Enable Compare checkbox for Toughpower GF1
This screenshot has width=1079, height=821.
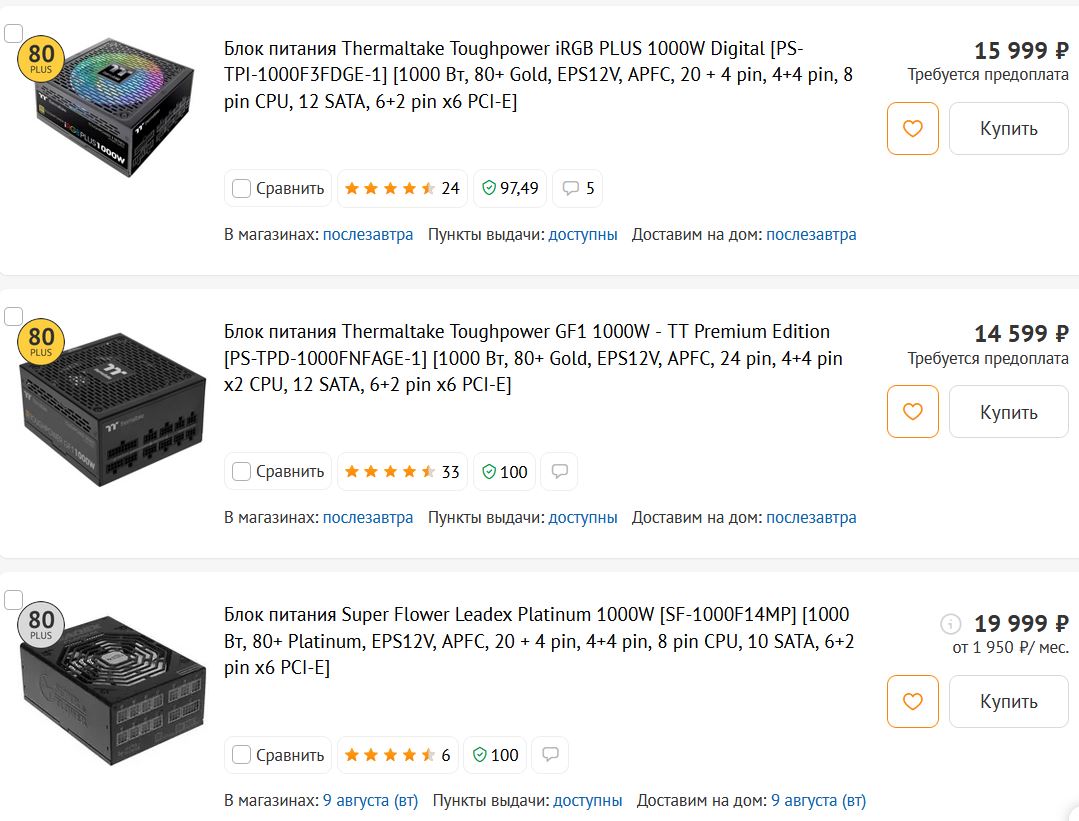click(241, 471)
